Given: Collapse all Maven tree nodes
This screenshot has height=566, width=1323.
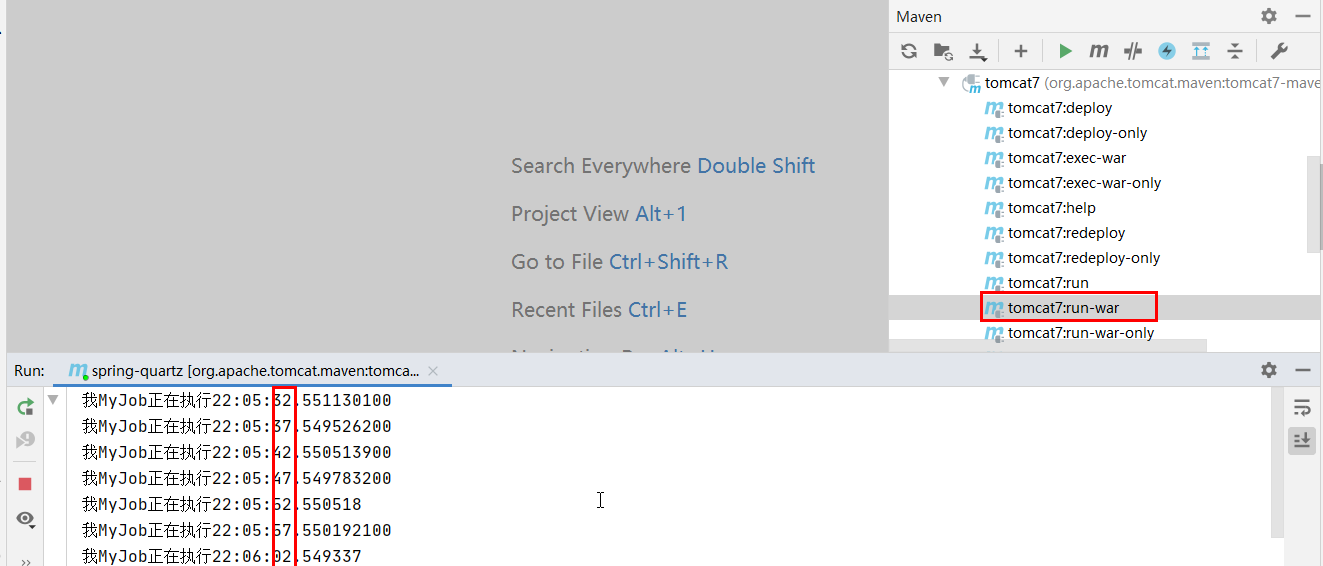Looking at the screenshot, I should (x=1235, y=51).
